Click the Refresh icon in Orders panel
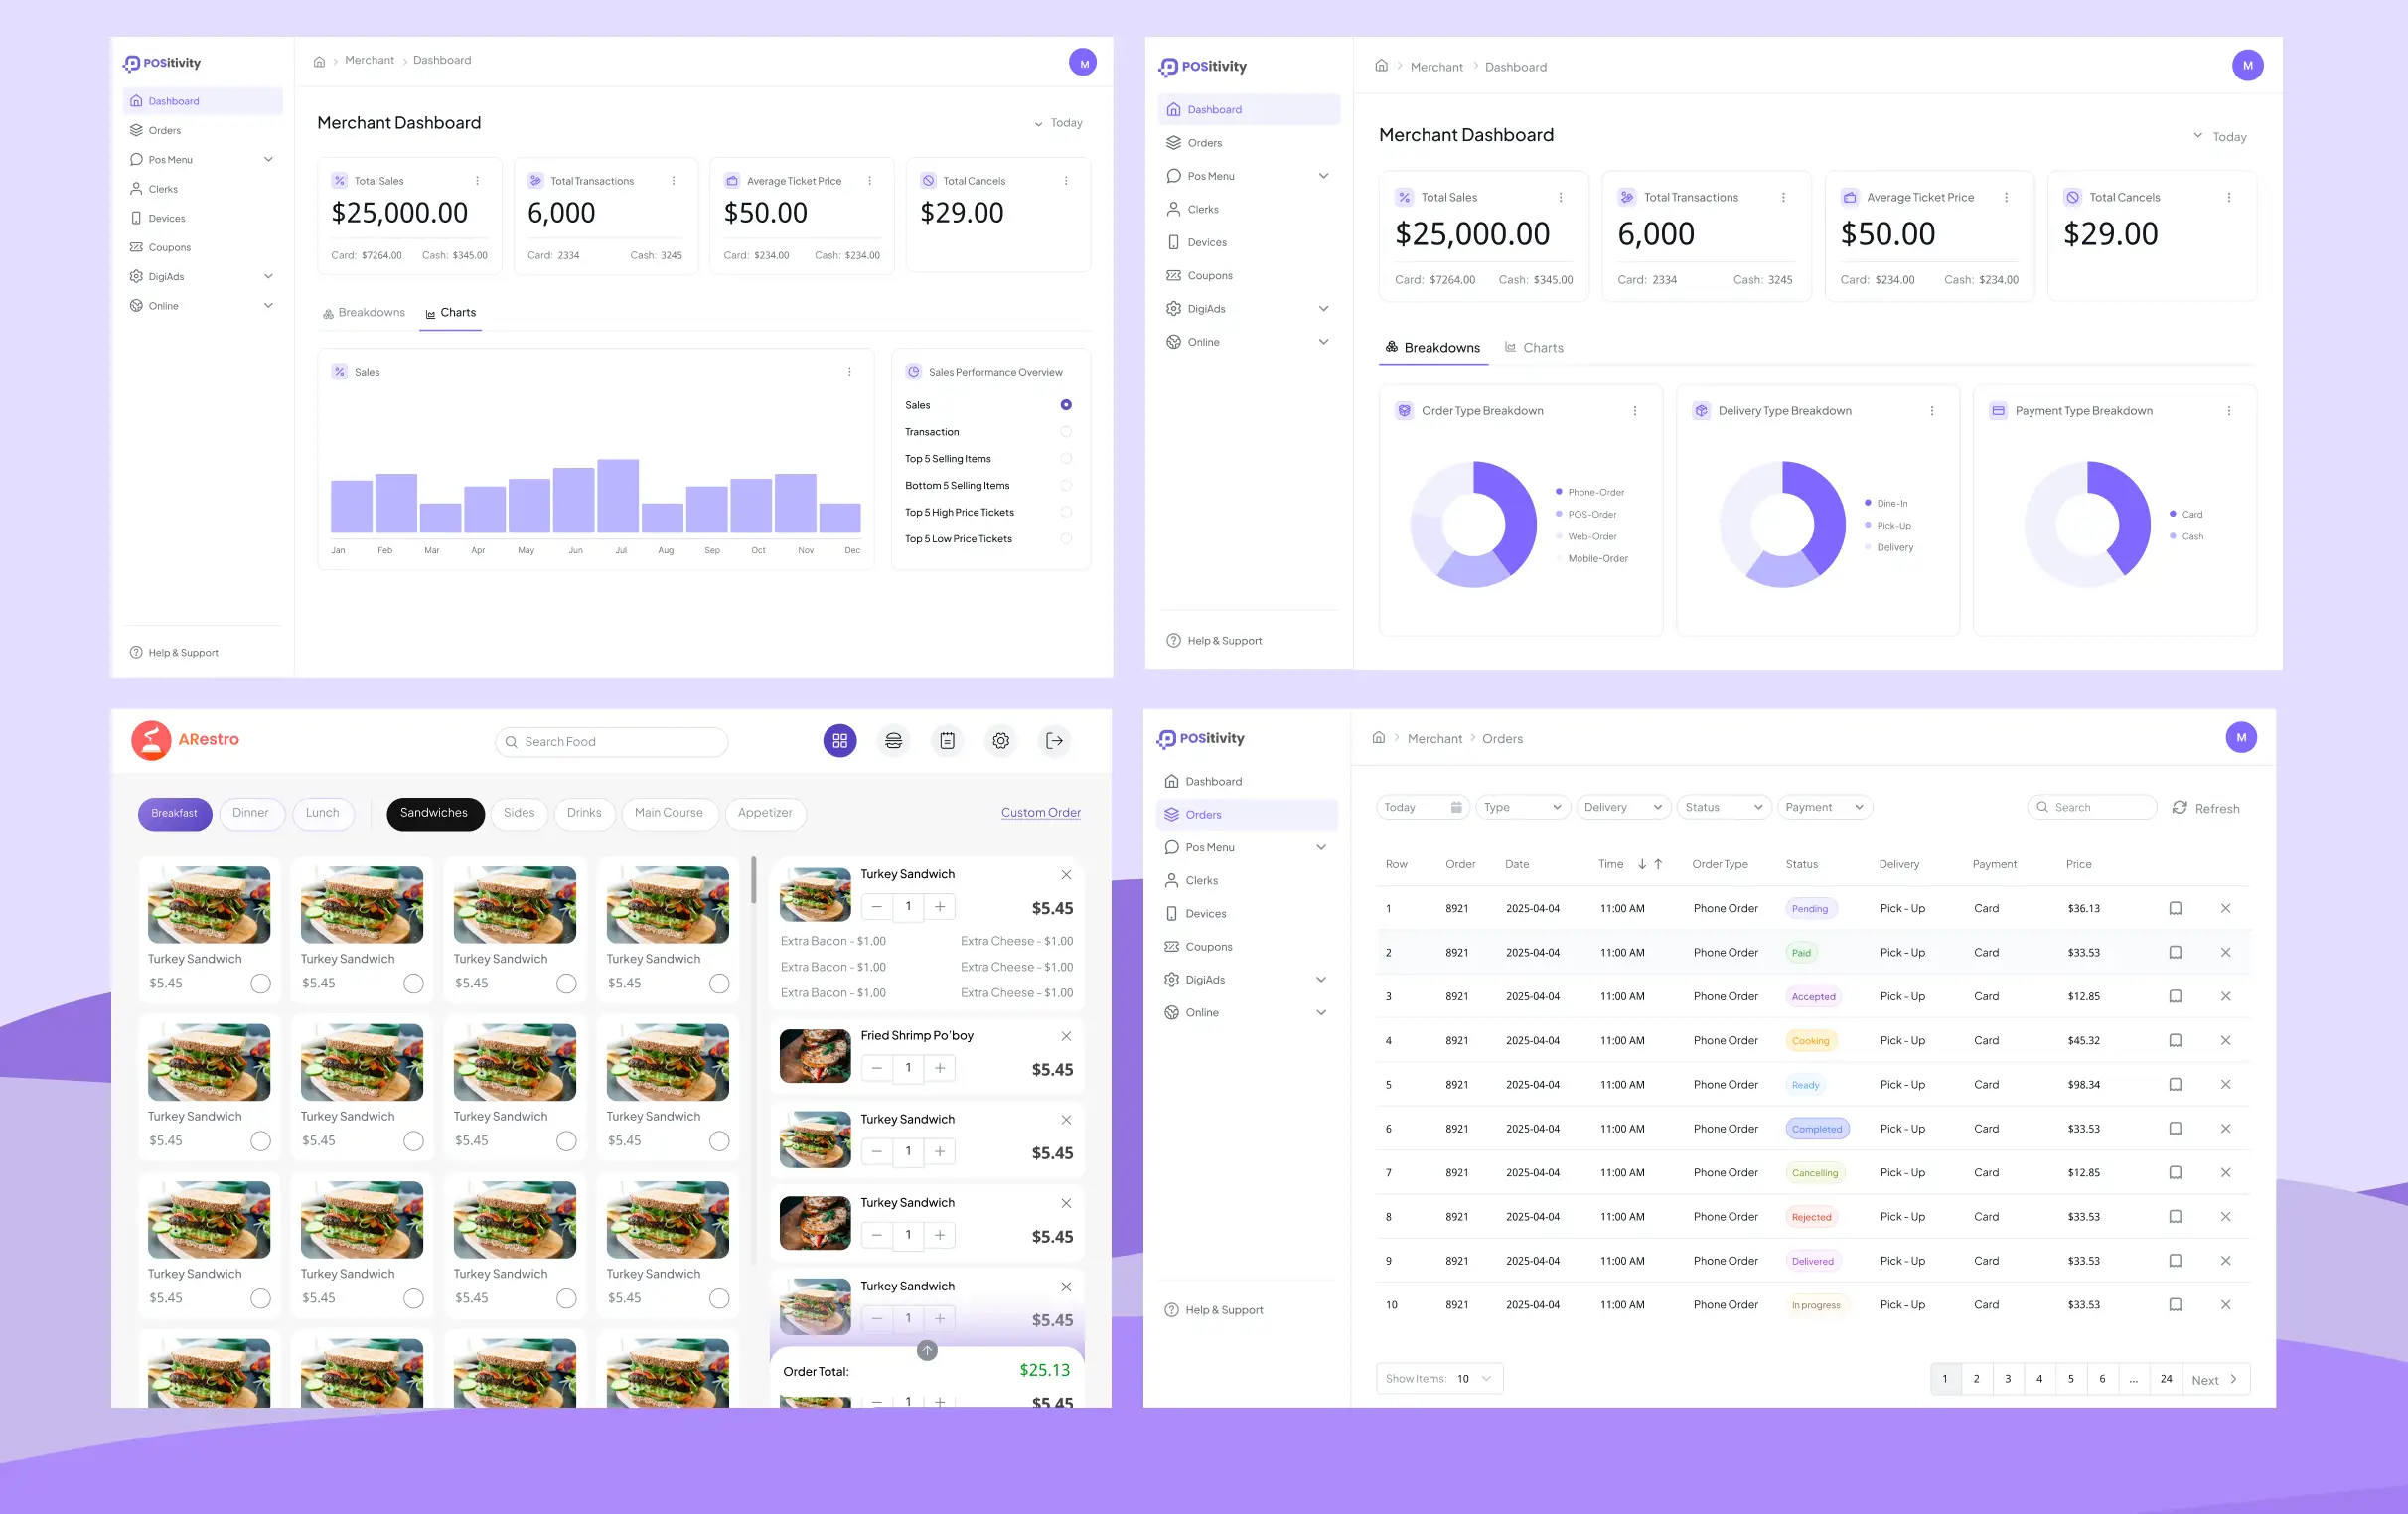Viewport: 2408px width, 1514px height. (2179, 808)
